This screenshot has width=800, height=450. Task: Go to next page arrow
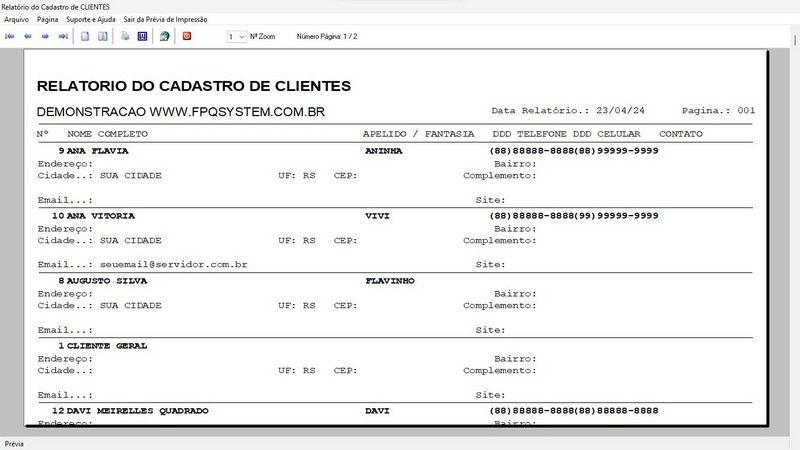point(45,36)
